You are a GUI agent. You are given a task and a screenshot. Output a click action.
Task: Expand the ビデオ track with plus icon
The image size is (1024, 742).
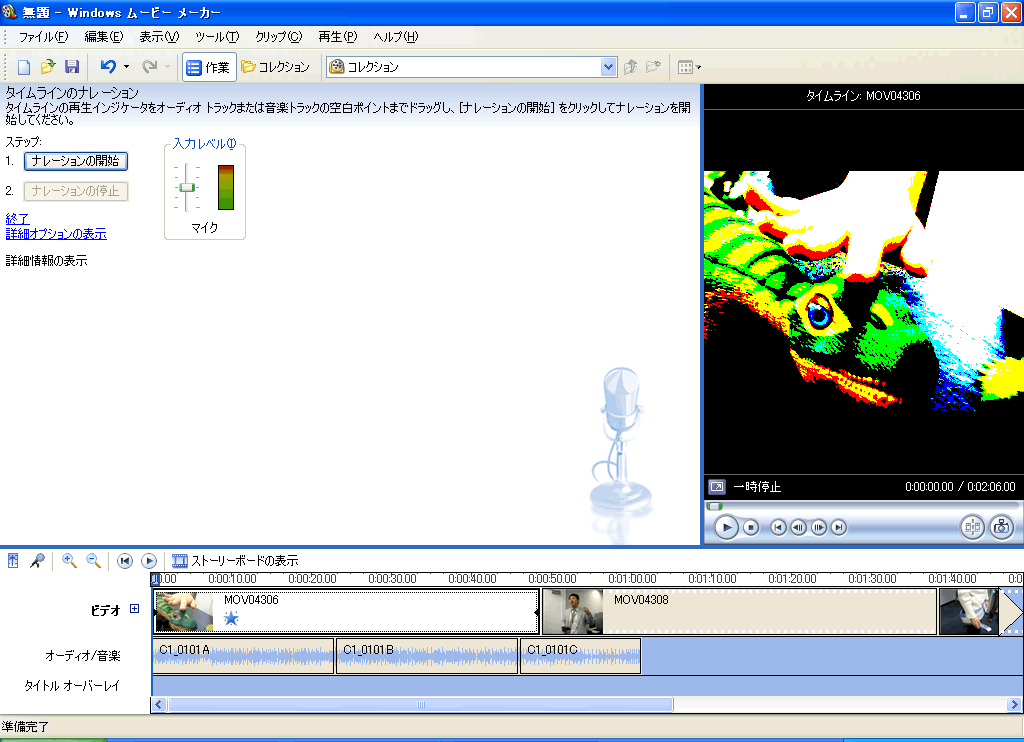click(x=135, y=609)
